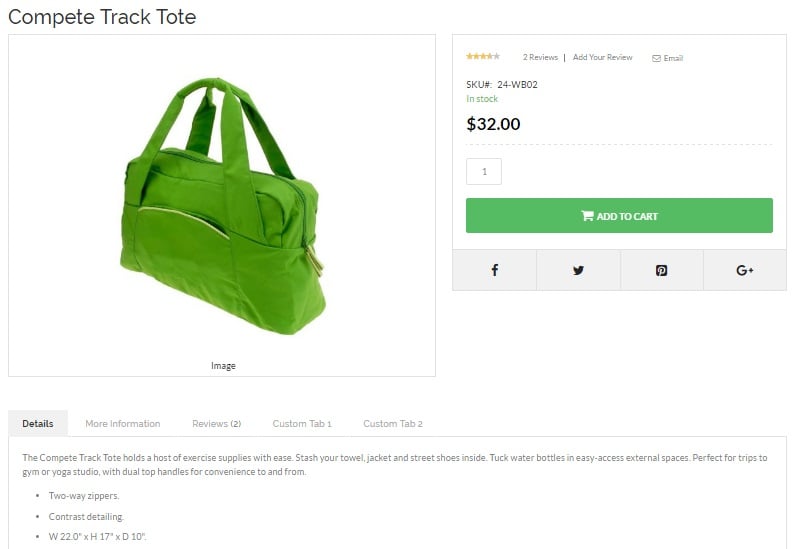Share product on Google Plus
Viewport: 795px width, 549px height.
pos(745,270)
